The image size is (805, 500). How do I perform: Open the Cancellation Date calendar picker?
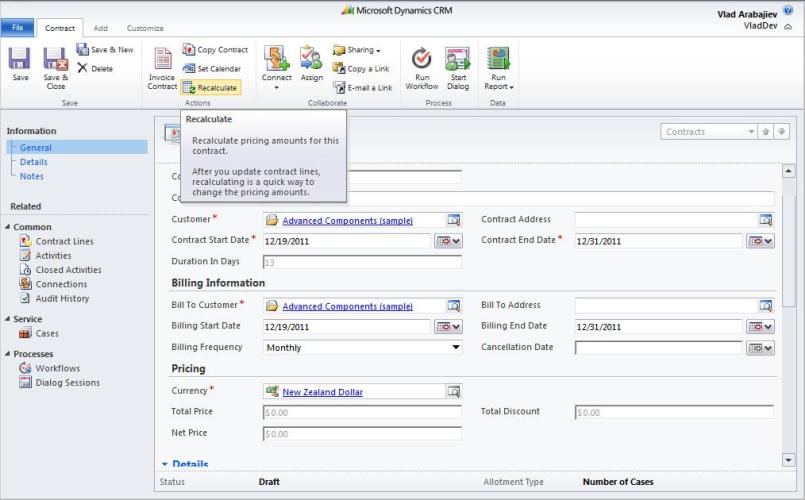coord(760,348)
